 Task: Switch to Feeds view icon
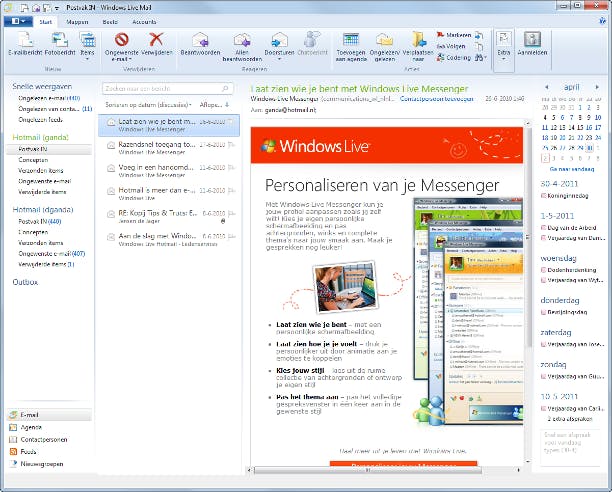tap(13, 452)
